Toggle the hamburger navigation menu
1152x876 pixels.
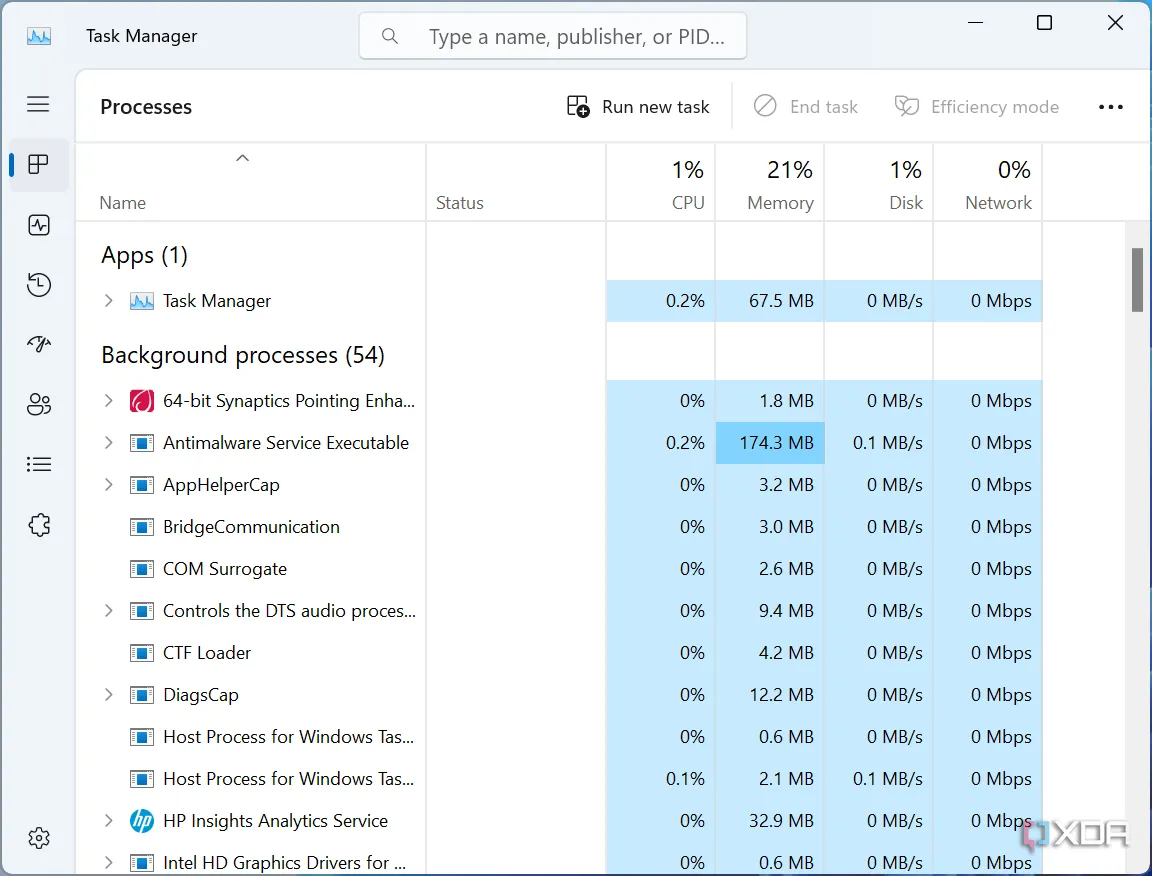pyautogui.click(x=38, y=104)
